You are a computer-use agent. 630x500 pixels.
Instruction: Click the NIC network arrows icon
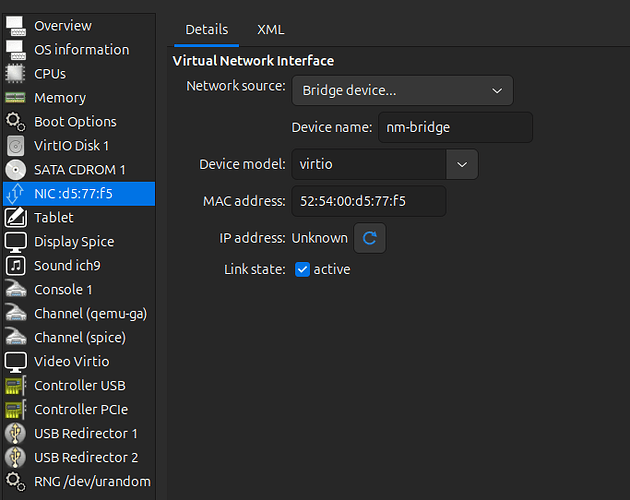point(16,194)
